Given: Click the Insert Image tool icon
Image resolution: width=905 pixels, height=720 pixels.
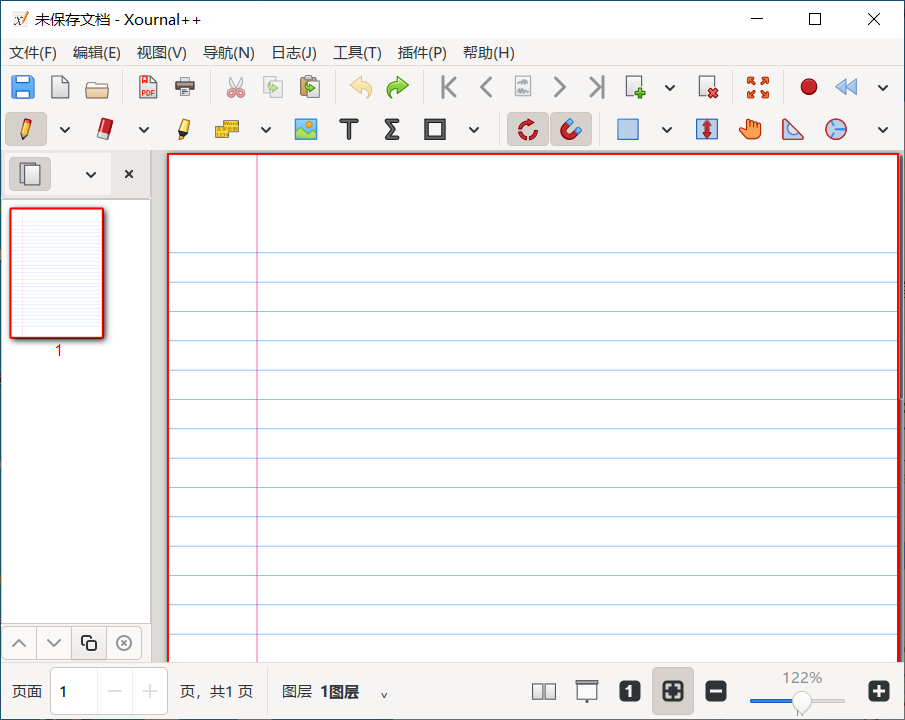Looking at the screenshot, I should coord(305,129).
